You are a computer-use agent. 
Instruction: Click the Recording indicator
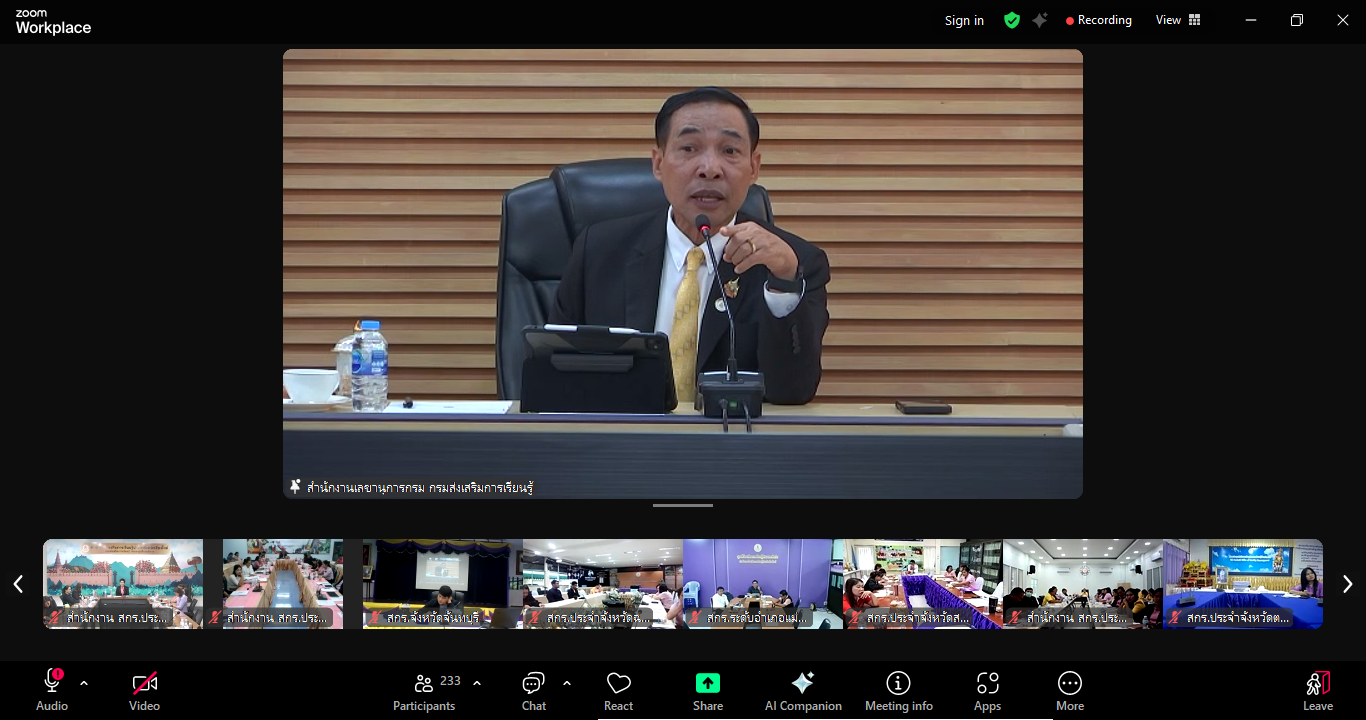pos(1099,20)
